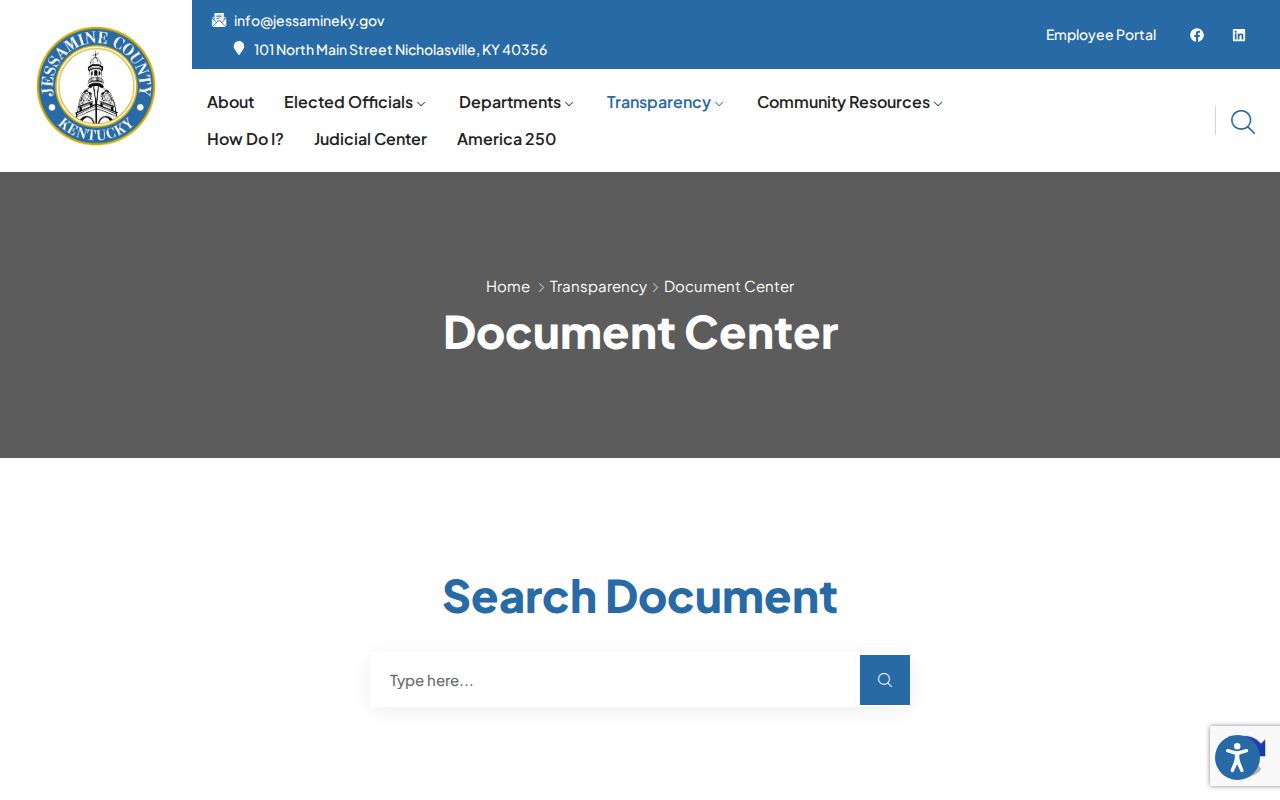Viewport: 1280px width, 800px height.
Task: Click the 'Document Center' breadcrumb text
Action: coord(729,286)
